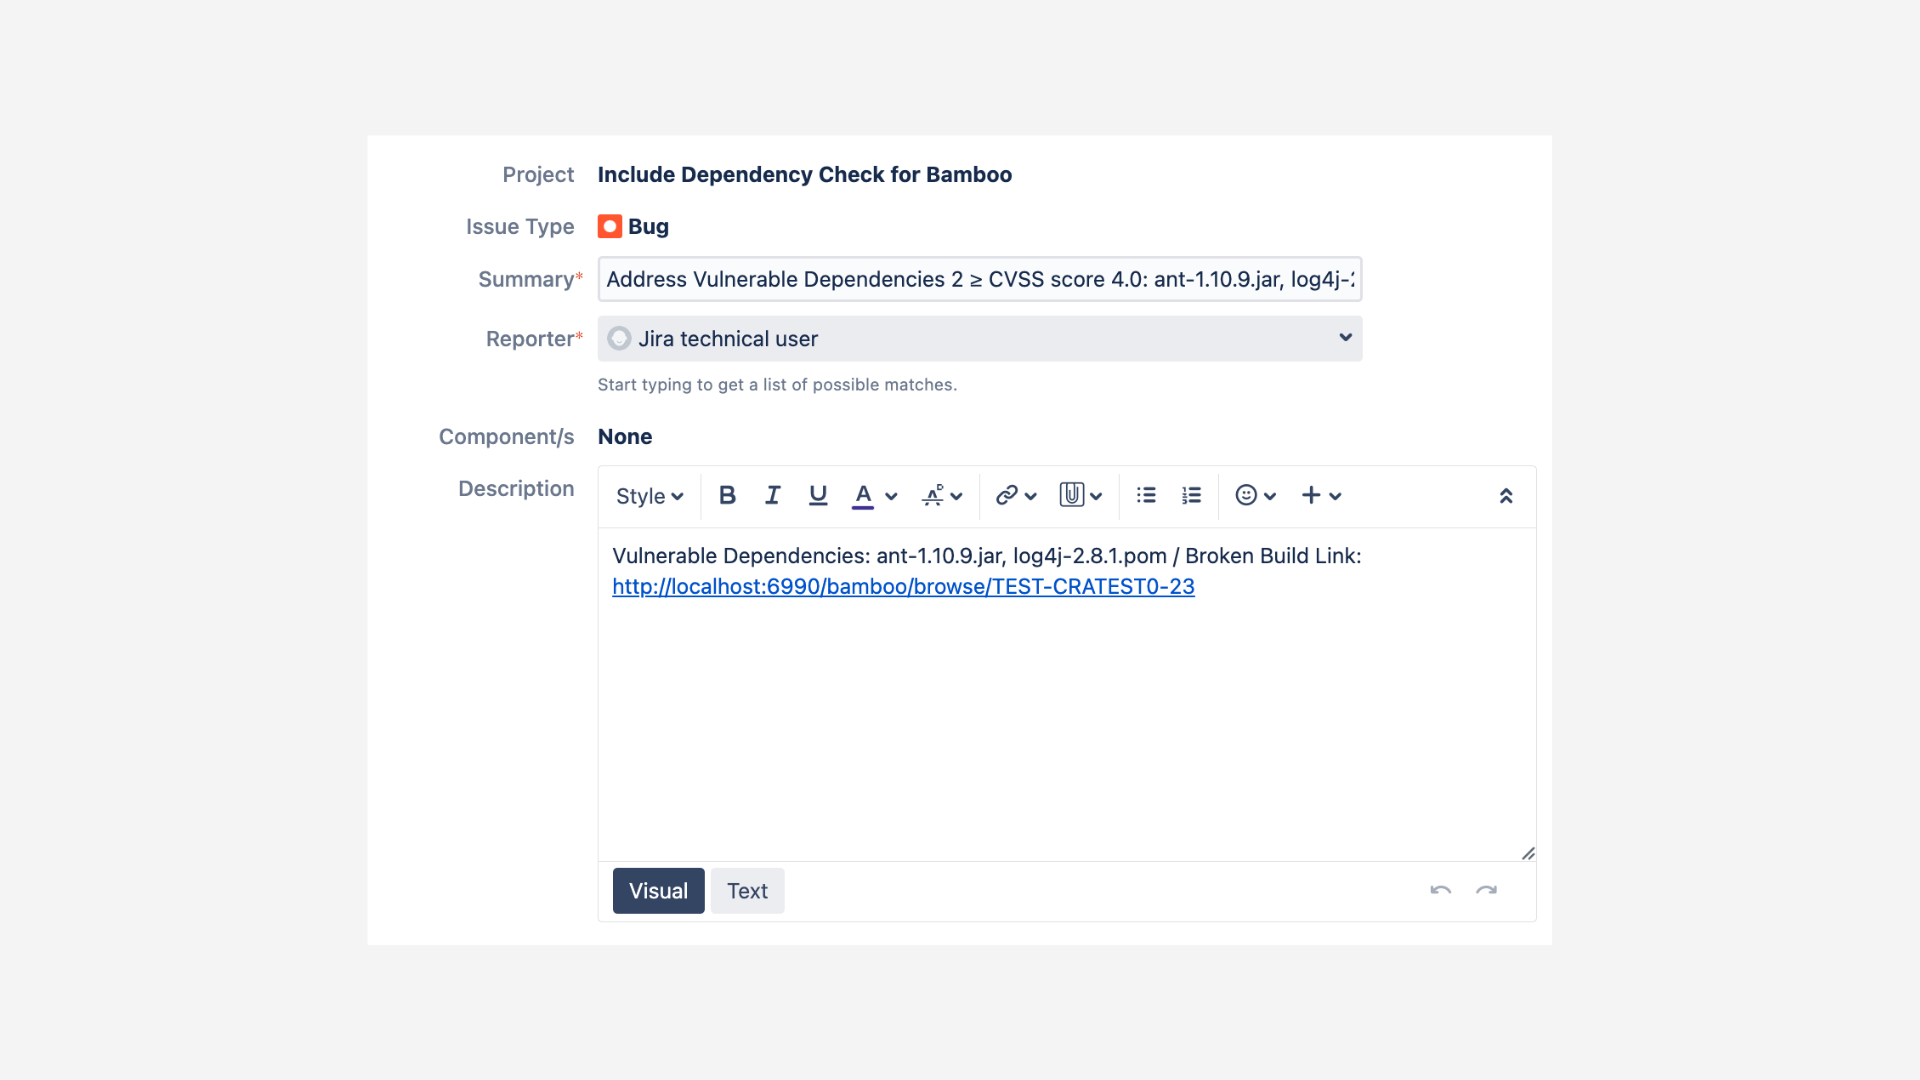Apply italic formatting to text
Image resolution: width=1920 pixels, height=1080 pixels.
click(772, 495)
